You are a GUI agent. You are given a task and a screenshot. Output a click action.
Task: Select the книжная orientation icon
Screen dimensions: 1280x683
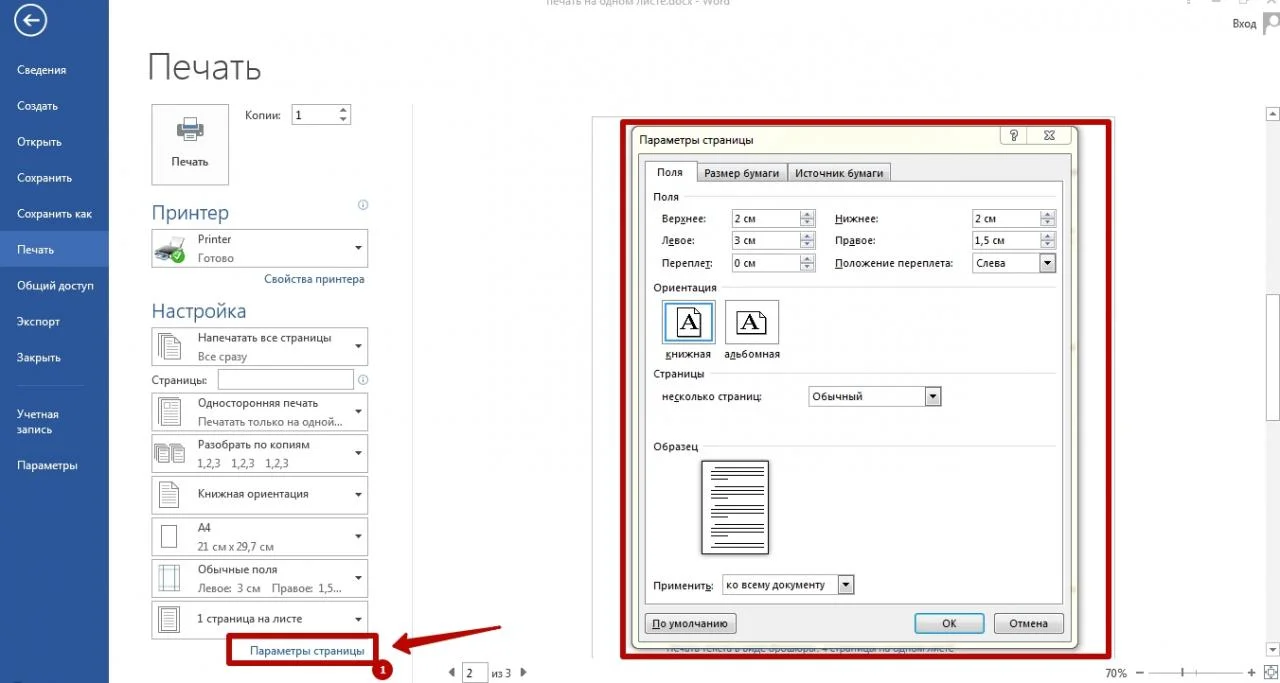(x=688, y=322)
